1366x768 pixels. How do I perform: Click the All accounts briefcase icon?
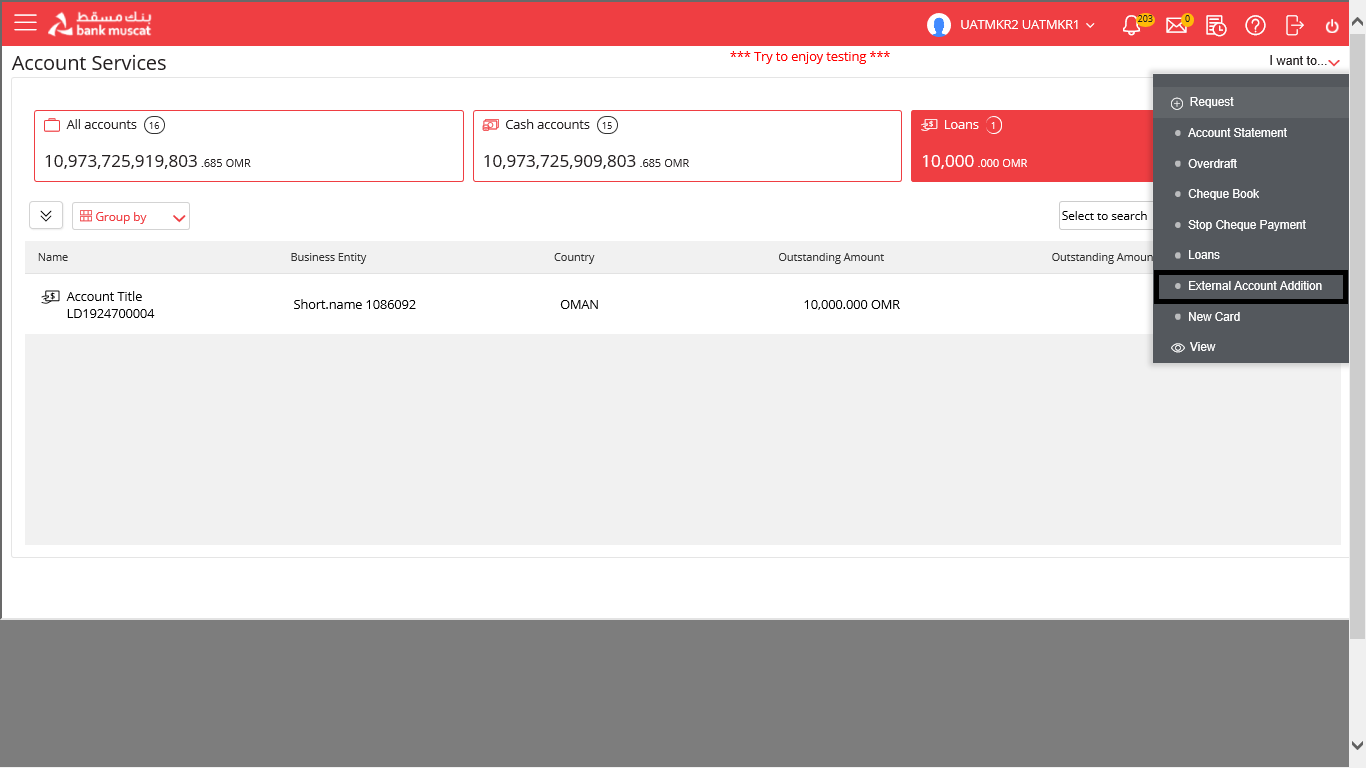click(x=52, y=125)
